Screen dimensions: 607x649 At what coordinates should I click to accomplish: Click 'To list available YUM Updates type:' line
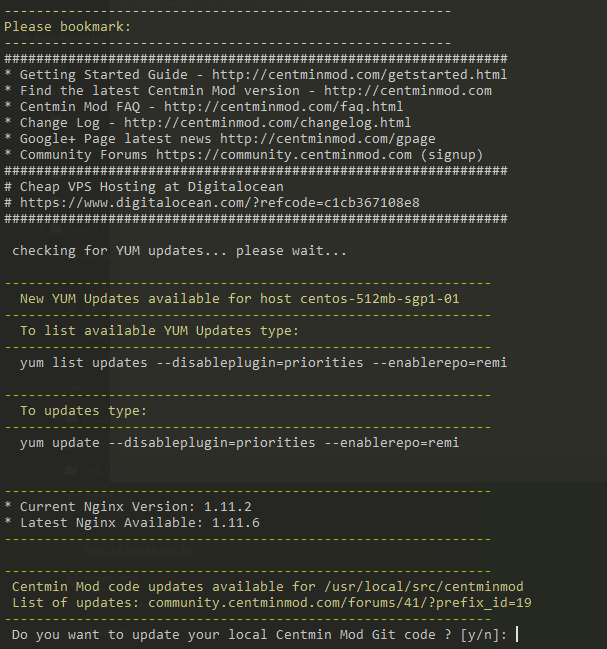(159, 331)
